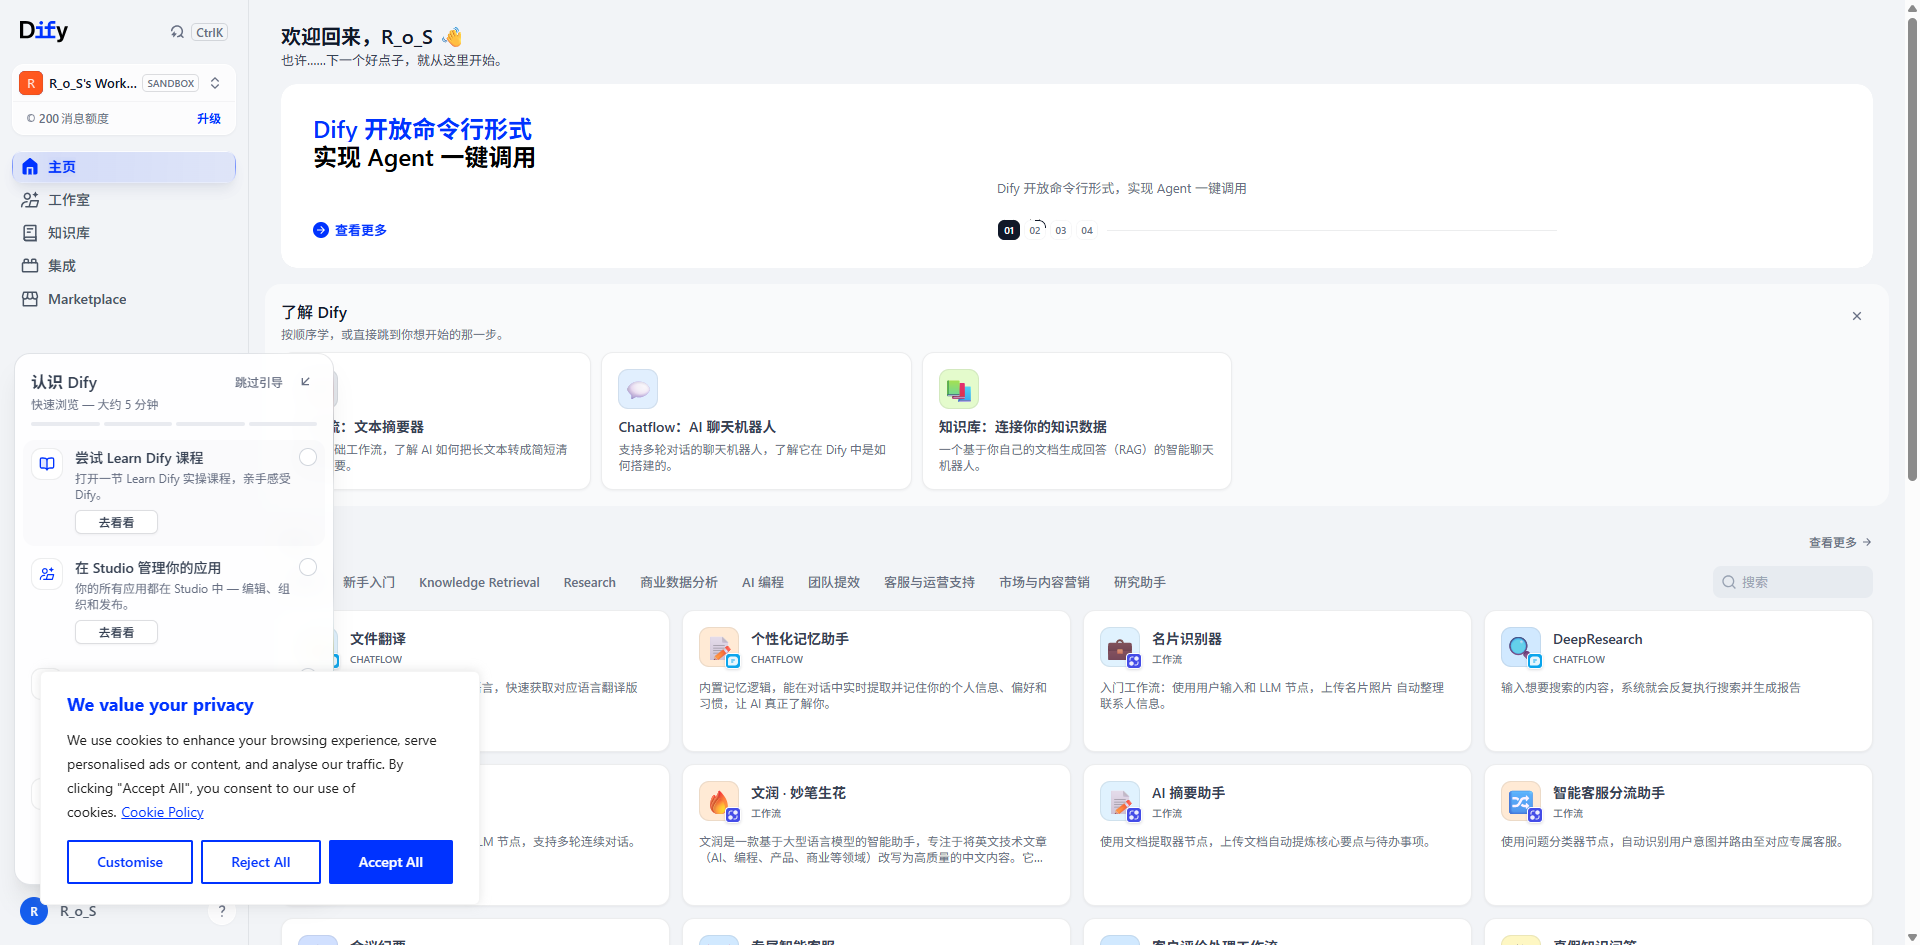The image size is (1920, 945).
Task: Click the orange R workspace avatar
Action: [31, 83]
